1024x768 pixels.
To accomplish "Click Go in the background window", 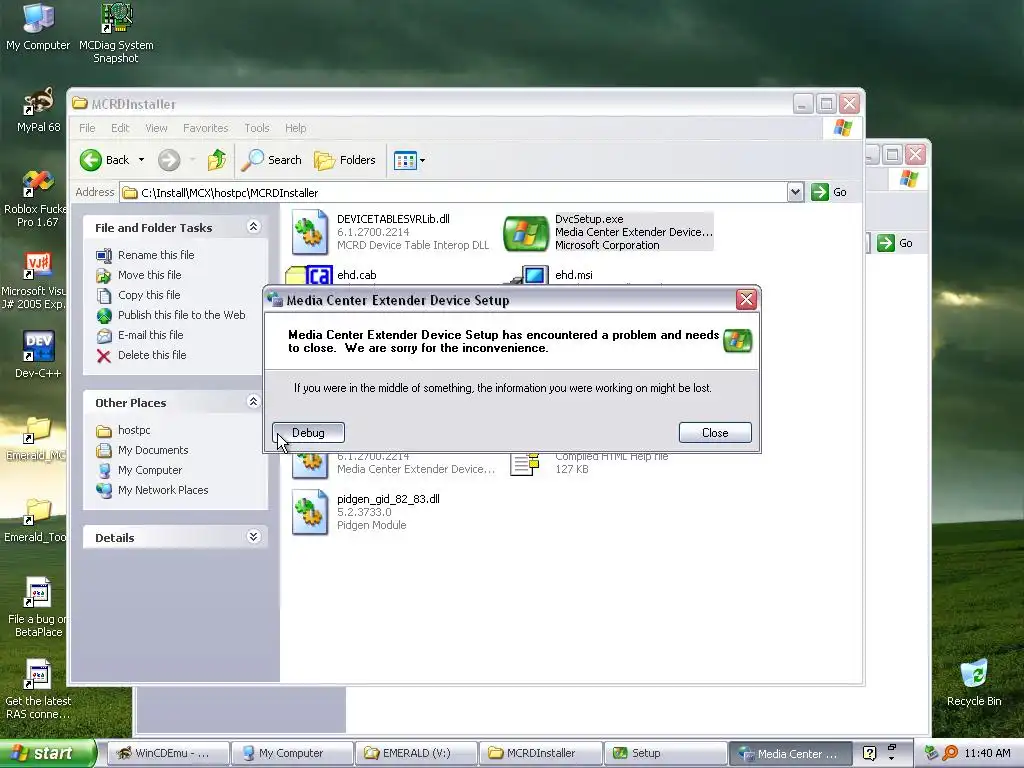I will [895, 243].
